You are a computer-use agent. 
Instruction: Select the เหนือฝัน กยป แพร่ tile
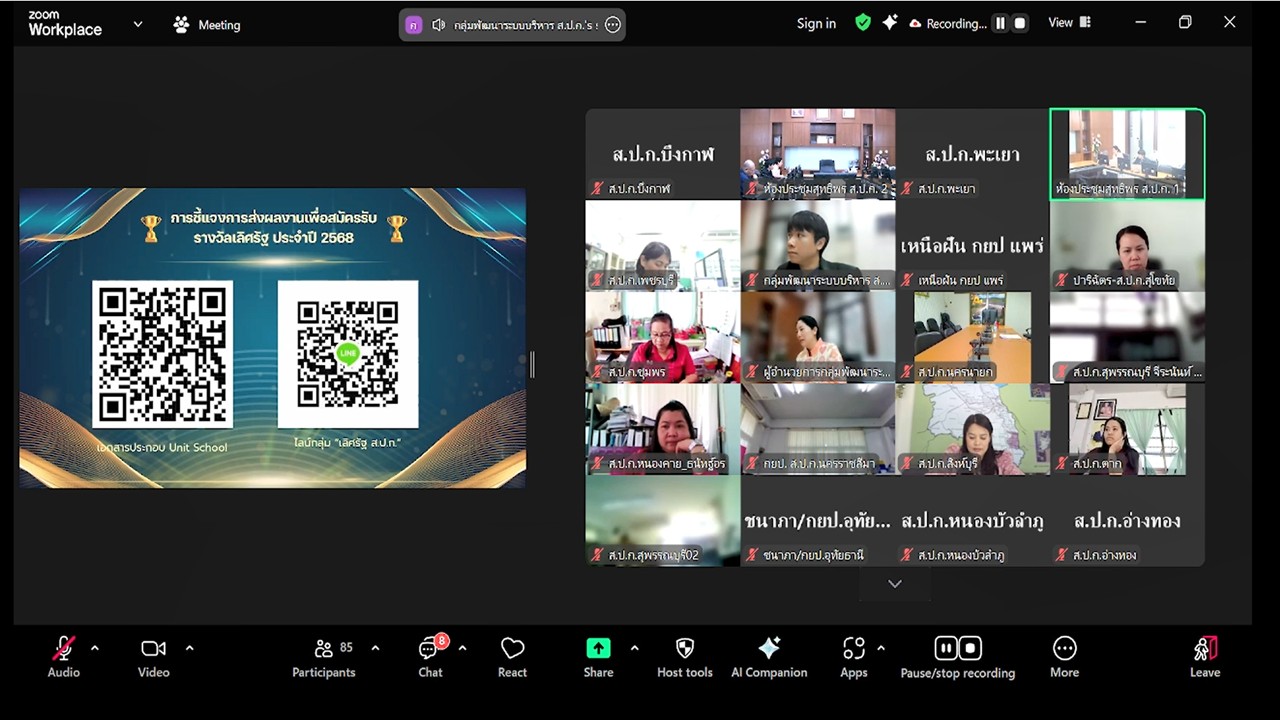972,246
